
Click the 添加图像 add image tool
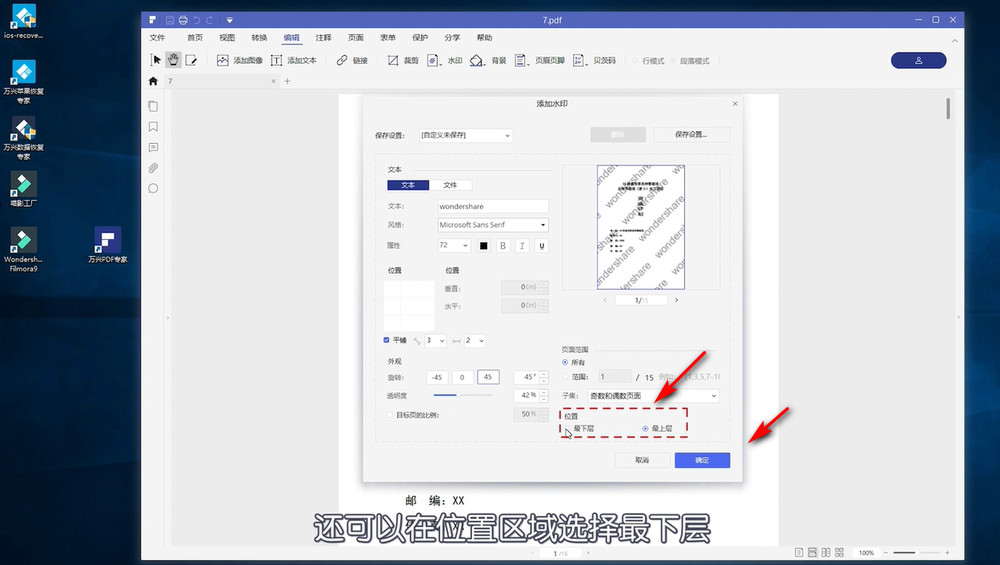240,61
